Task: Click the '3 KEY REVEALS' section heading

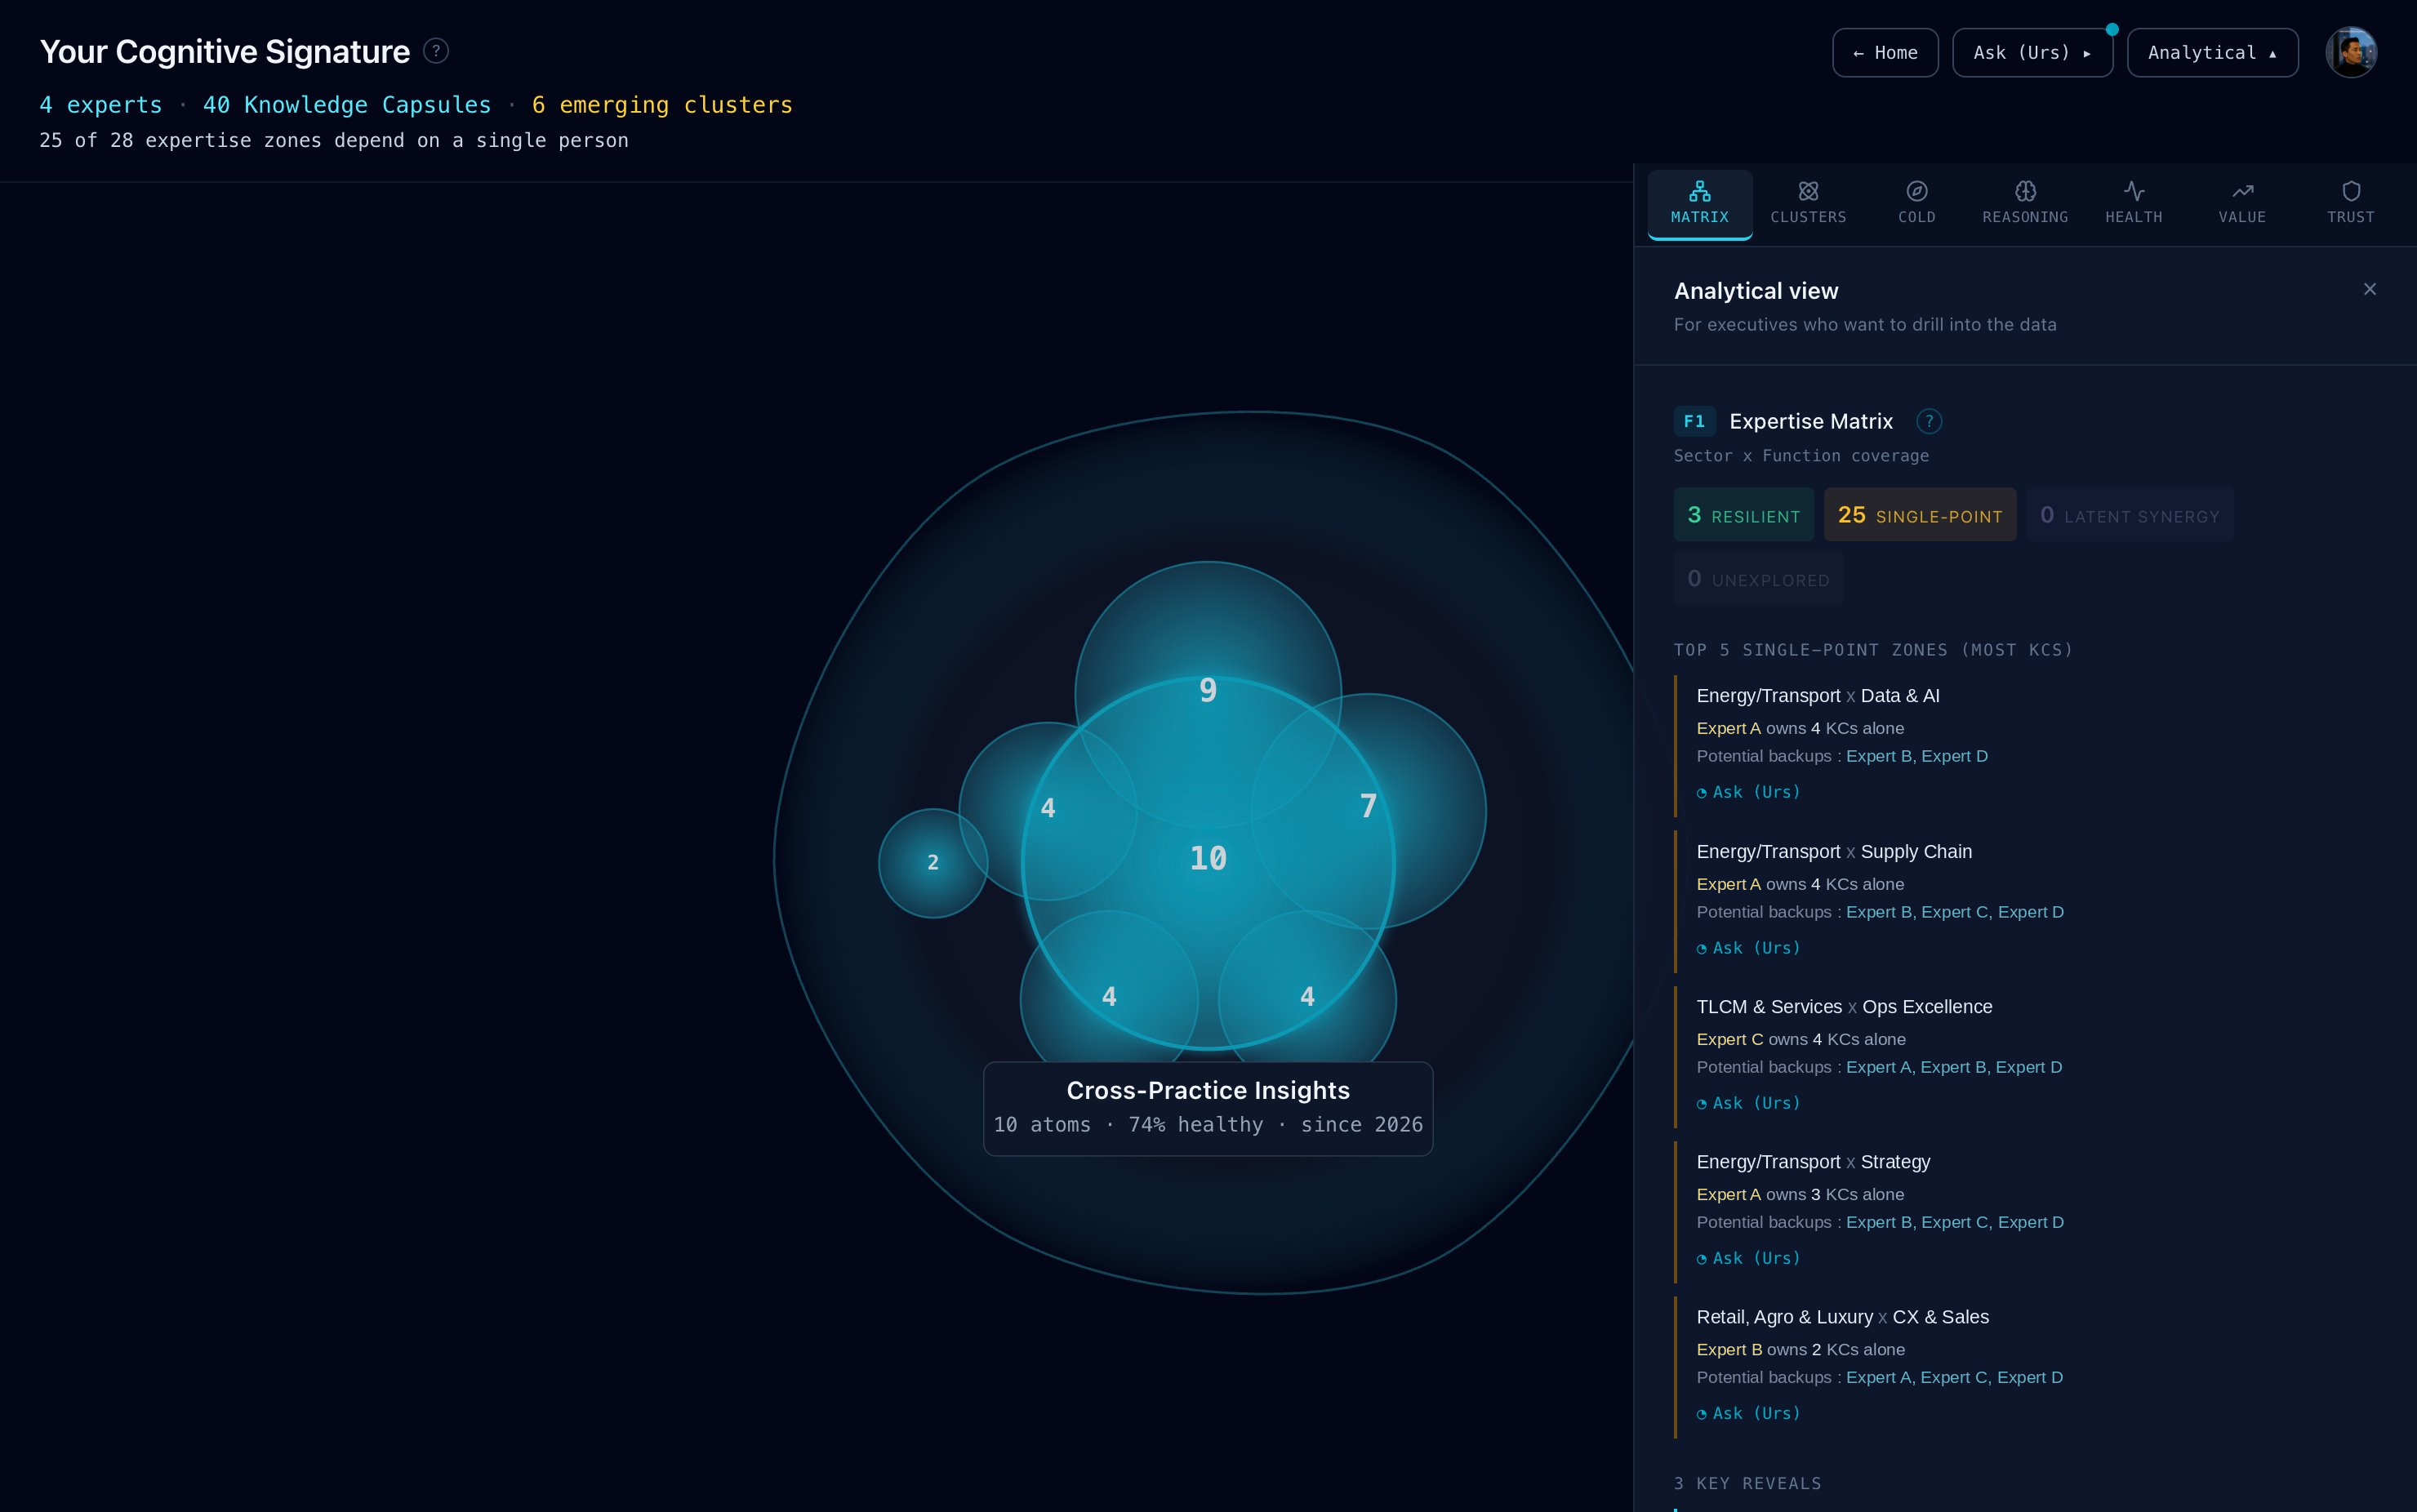Action: (x=1747, y=1483)
